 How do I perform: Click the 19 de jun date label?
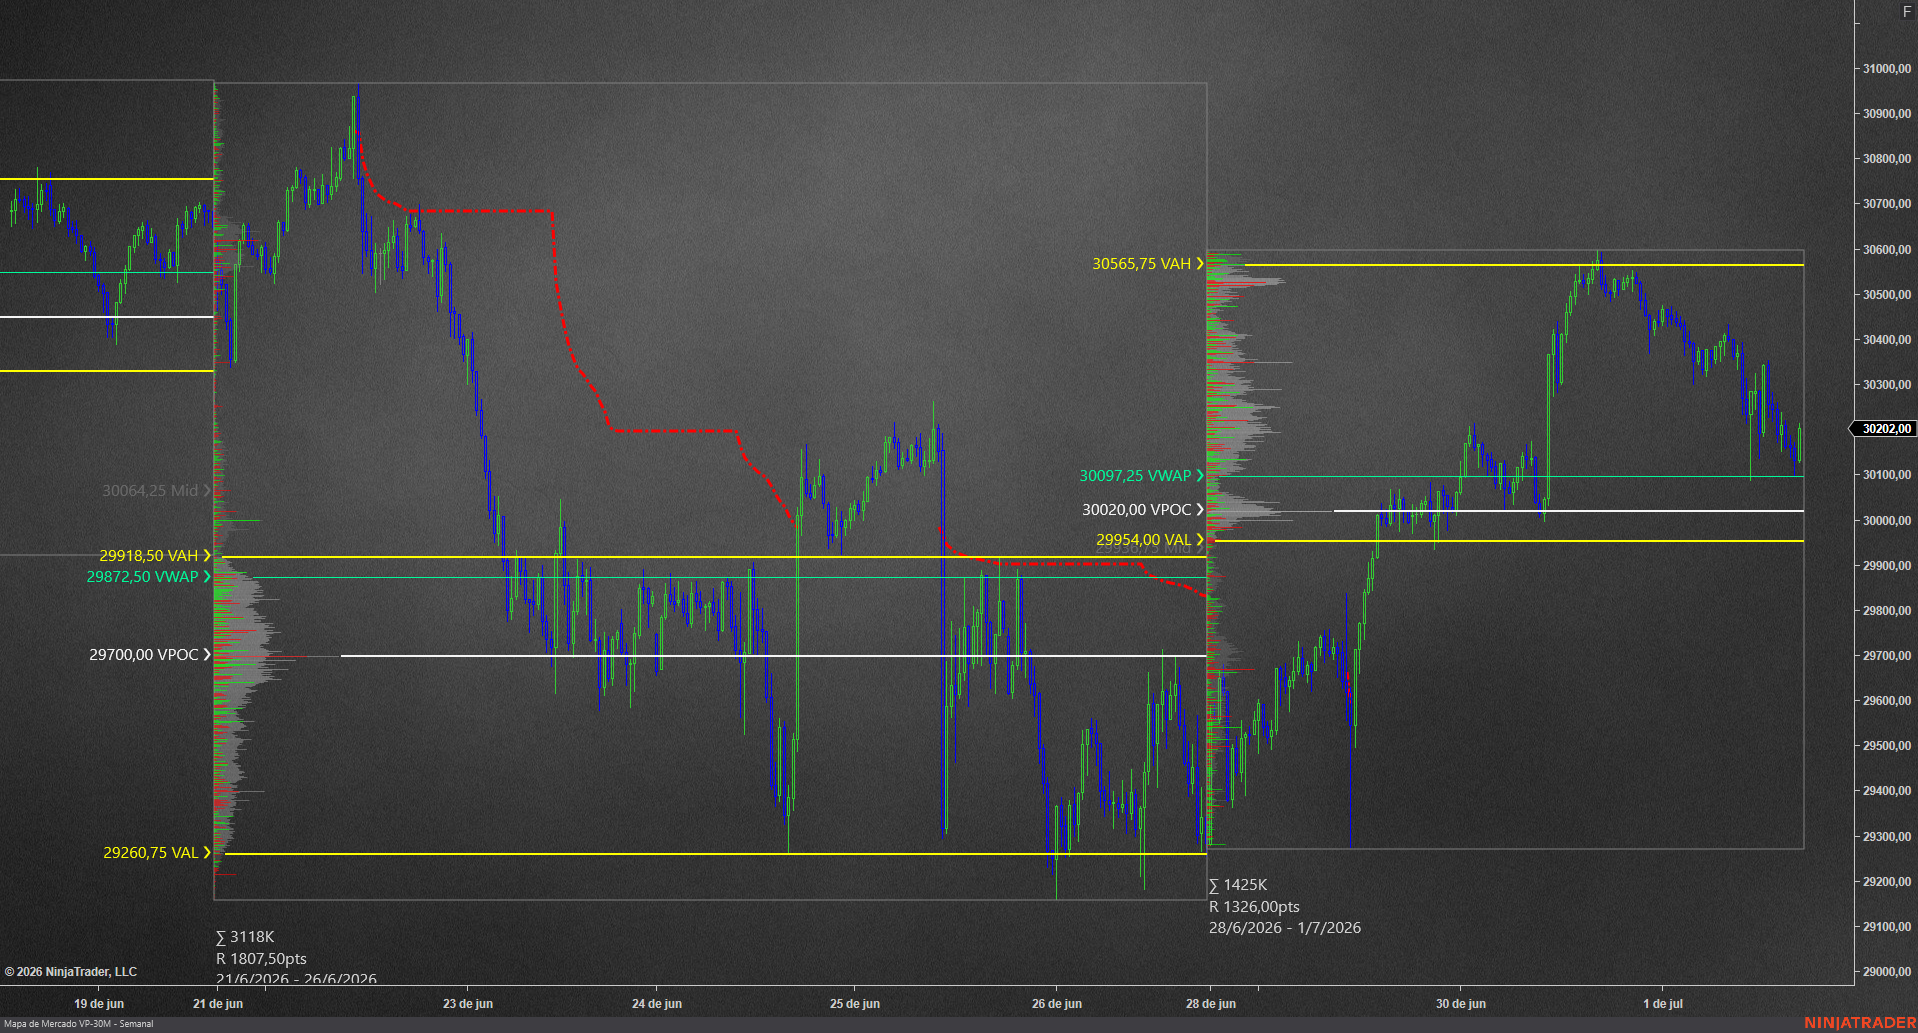[x=99, y=1004]
